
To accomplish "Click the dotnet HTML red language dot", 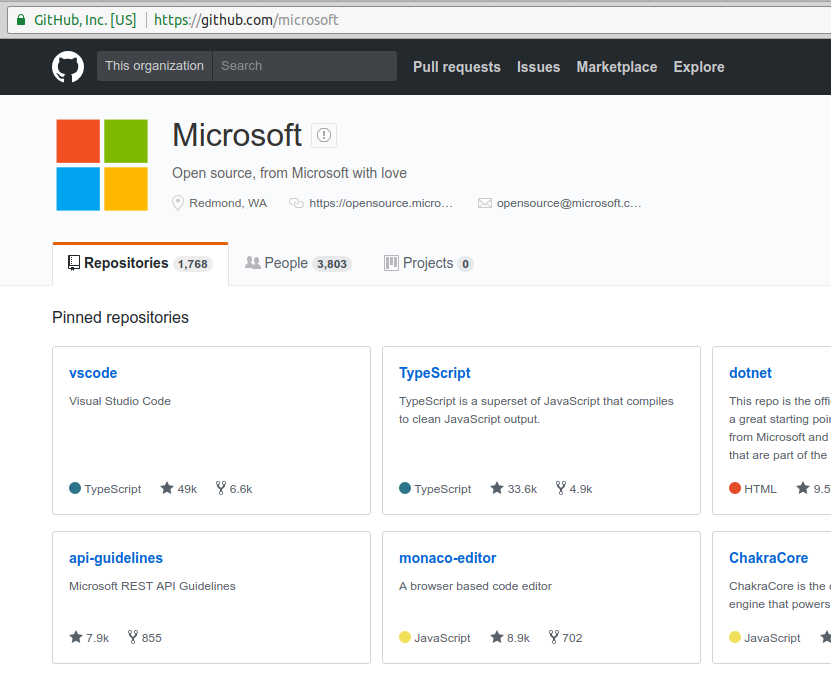I will [x=735, y=488].
